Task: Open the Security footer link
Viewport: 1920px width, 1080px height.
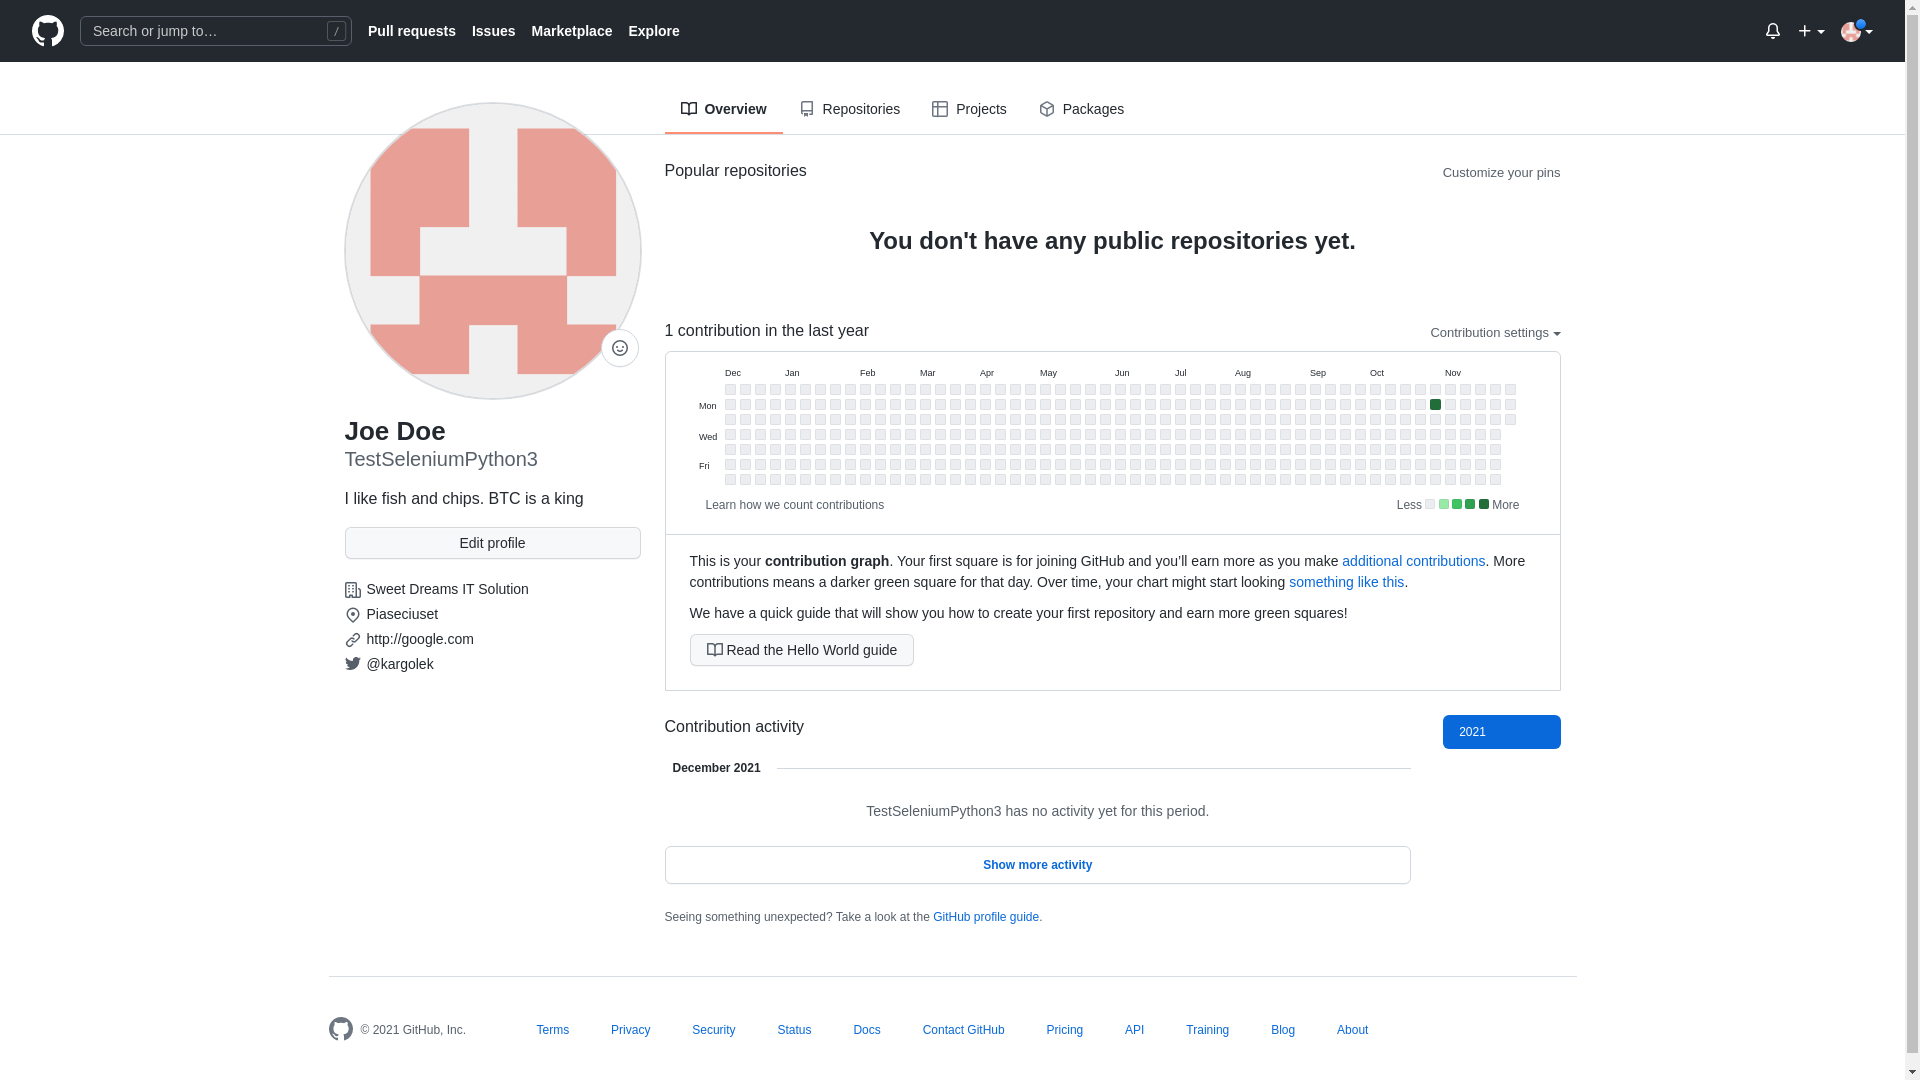Action: tap(714, 1030)
